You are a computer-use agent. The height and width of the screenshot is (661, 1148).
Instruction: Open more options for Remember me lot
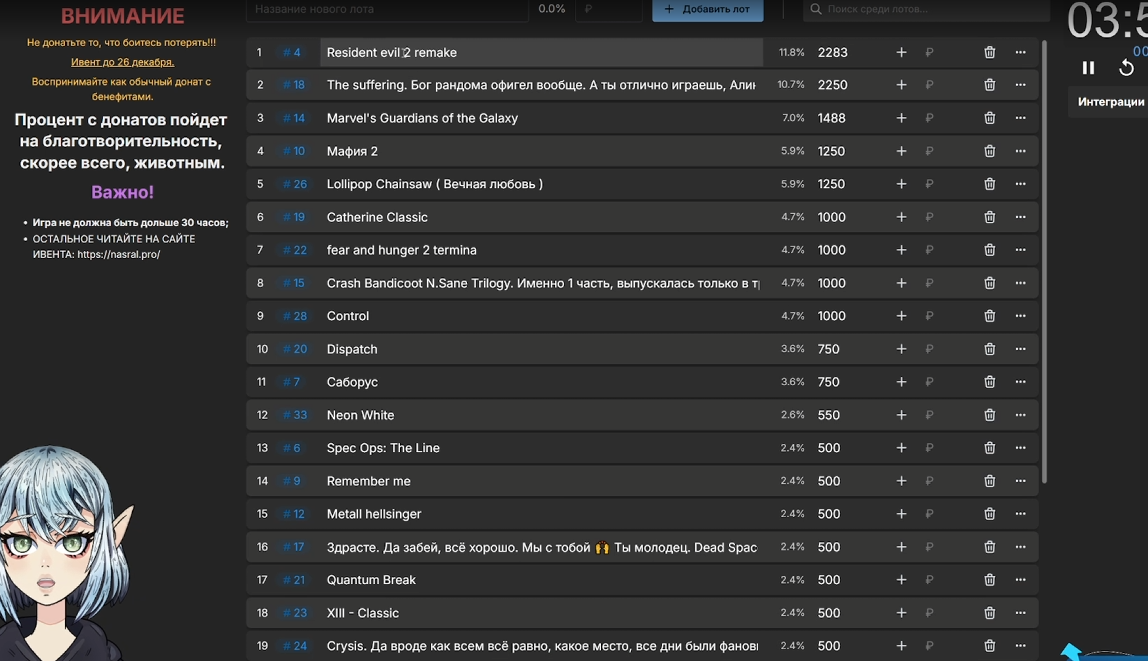[x=1021, y=481]
